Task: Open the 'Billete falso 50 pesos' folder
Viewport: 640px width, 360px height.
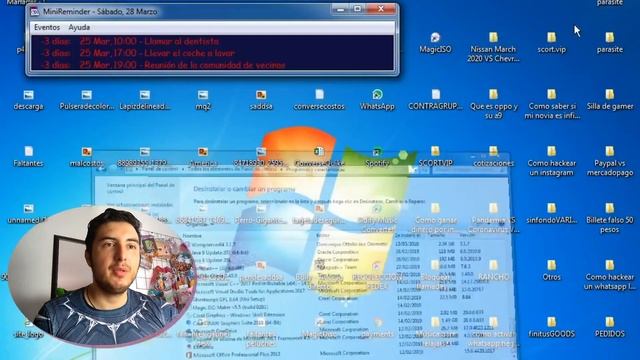Action: [x=610, y=218]
